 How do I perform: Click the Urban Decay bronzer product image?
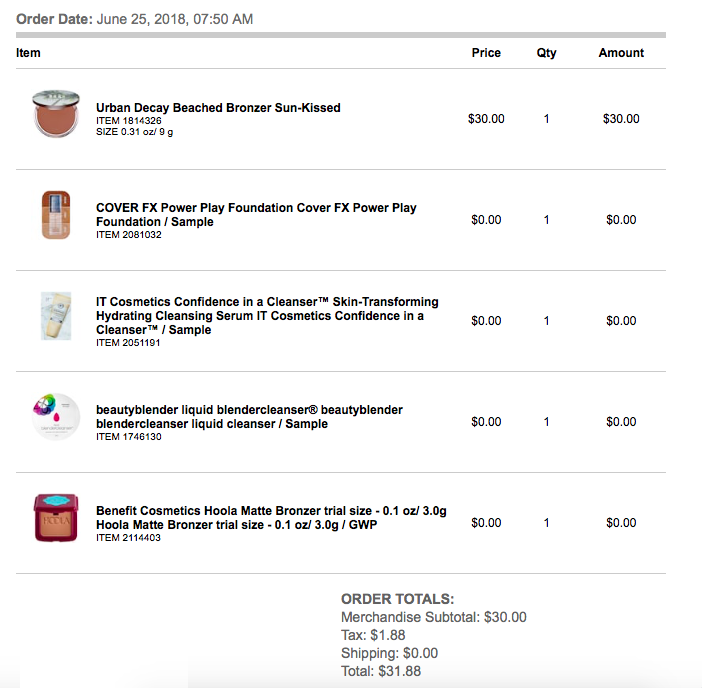(x=56, y=114)
